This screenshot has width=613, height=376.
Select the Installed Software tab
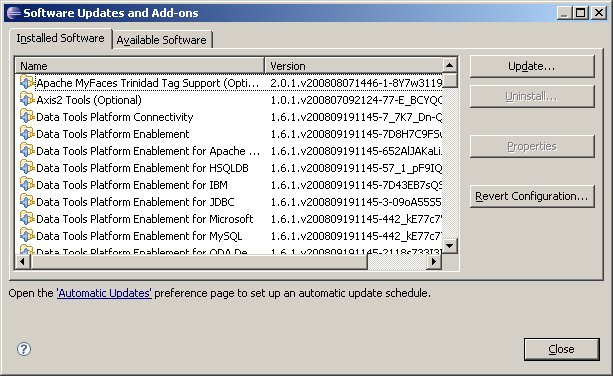60,38
